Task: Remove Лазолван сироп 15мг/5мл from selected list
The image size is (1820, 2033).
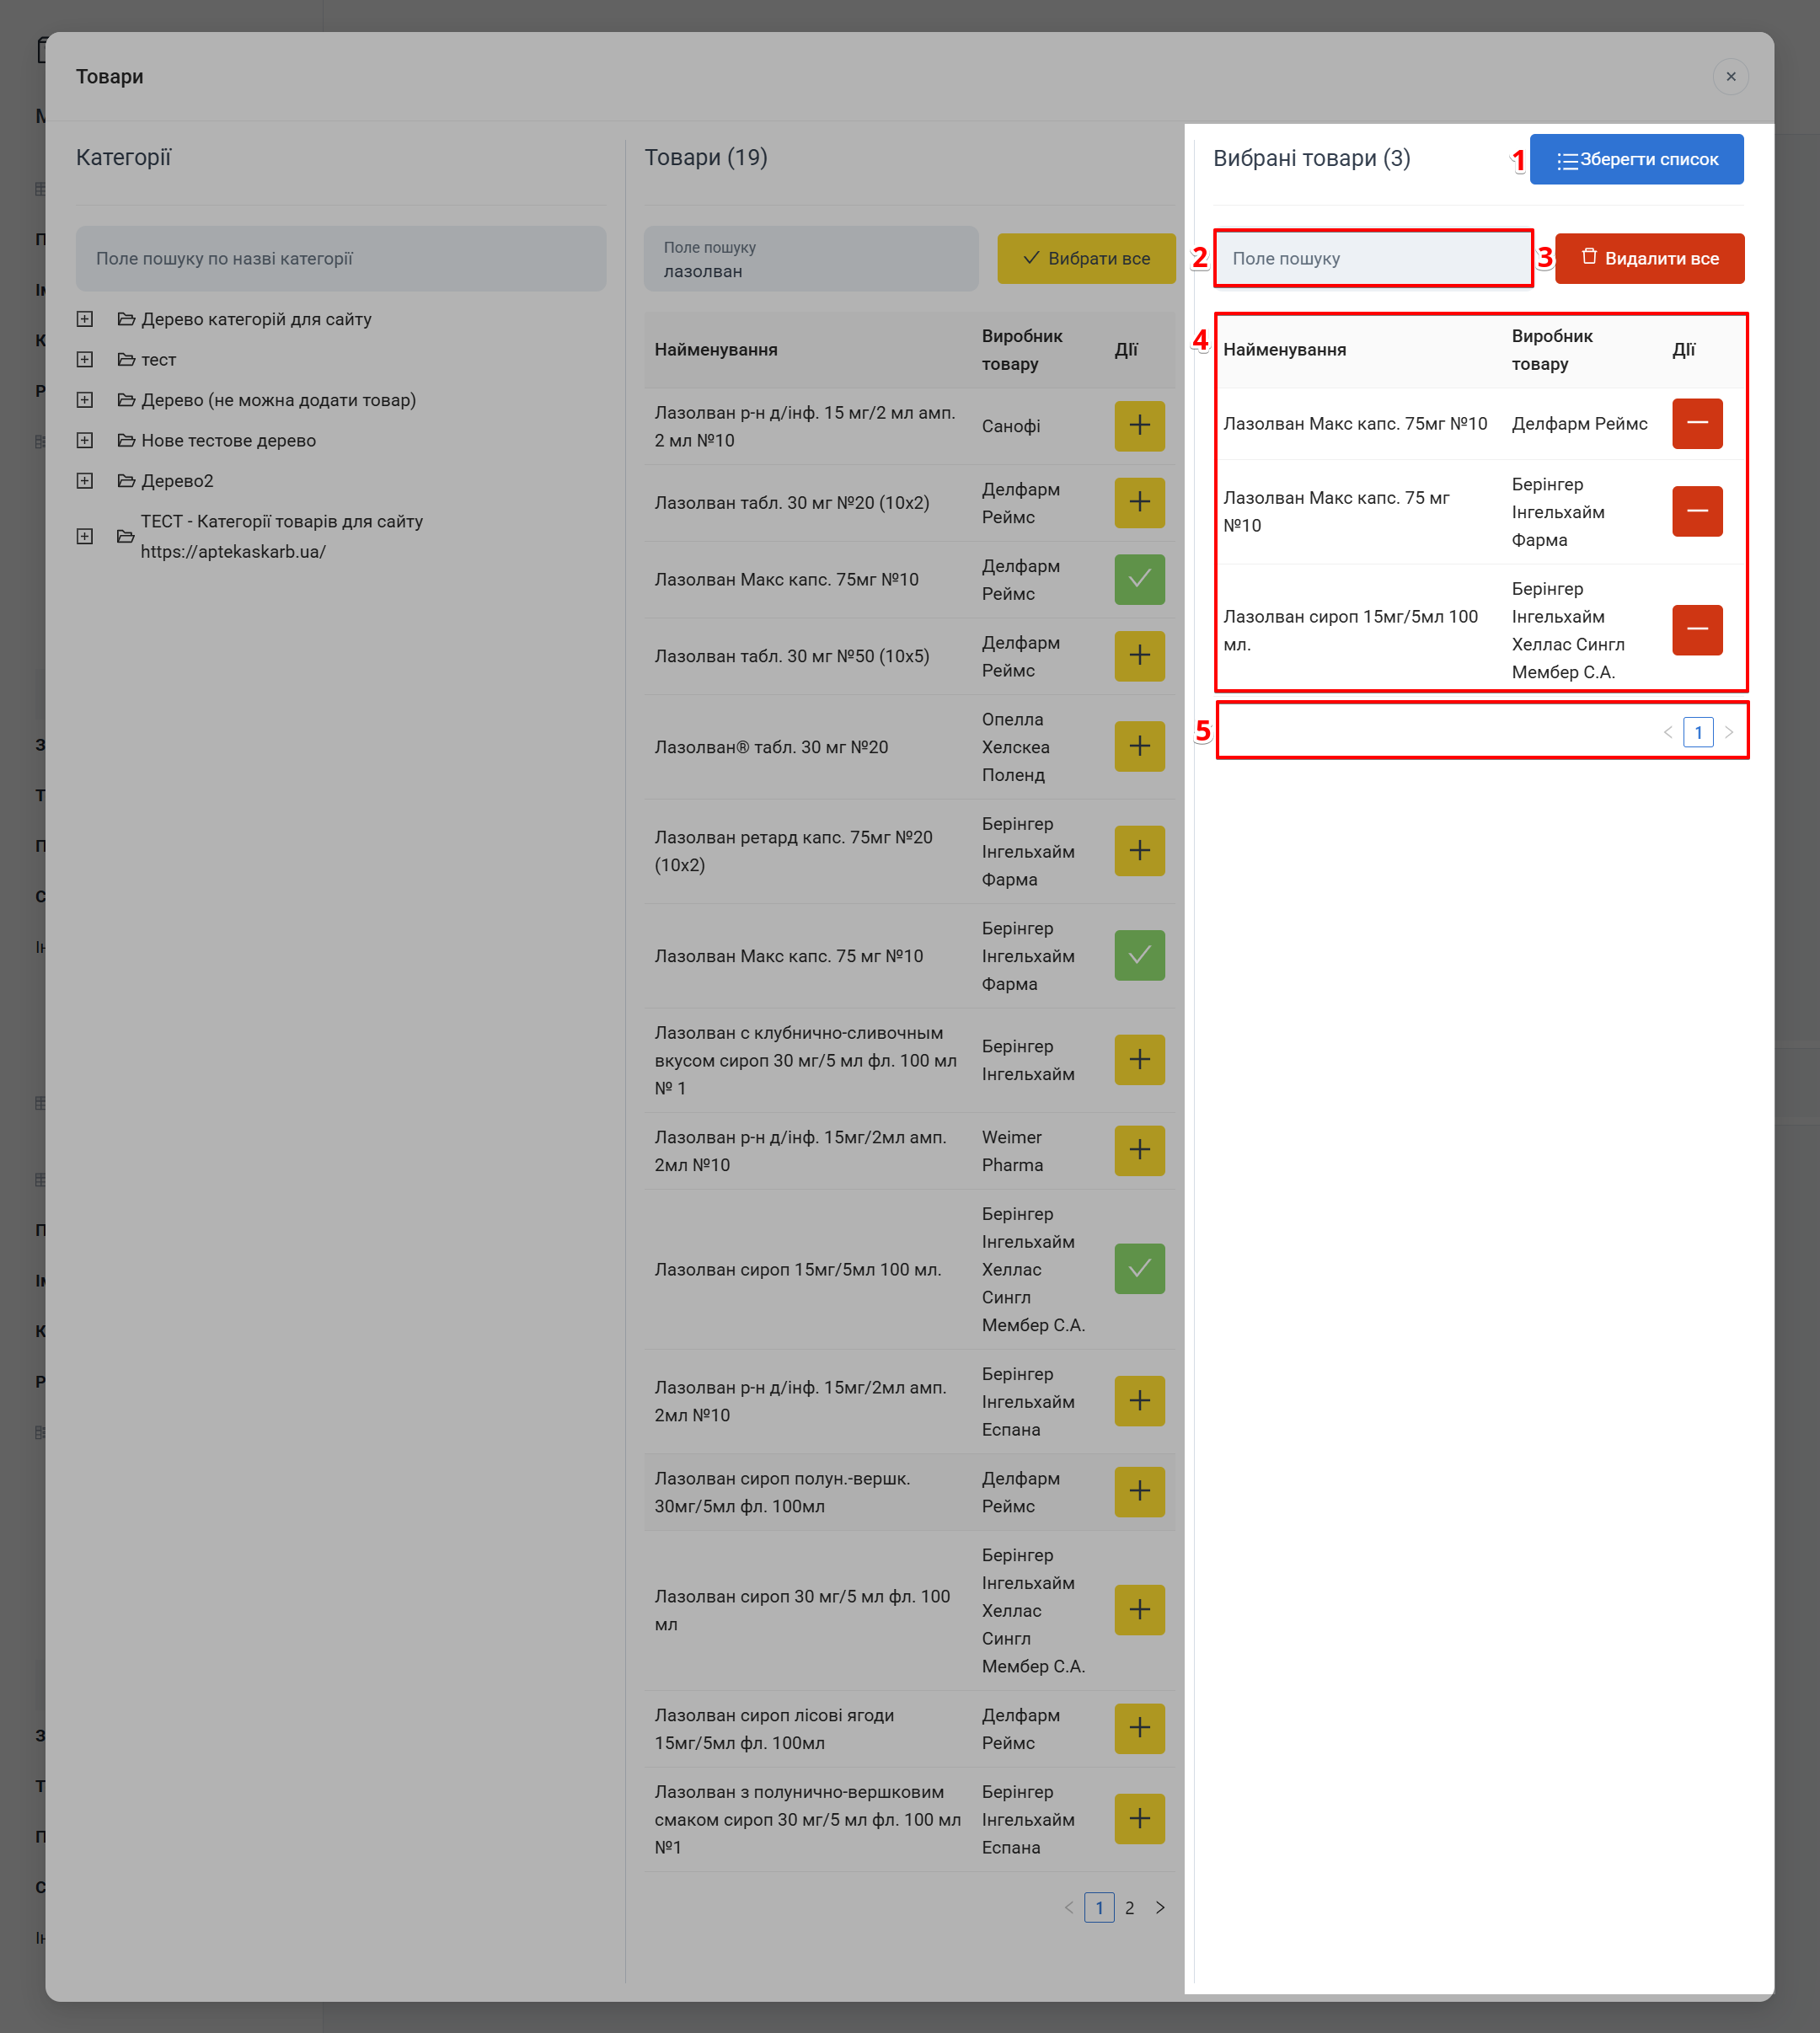Action: [x=1696, y=630]
